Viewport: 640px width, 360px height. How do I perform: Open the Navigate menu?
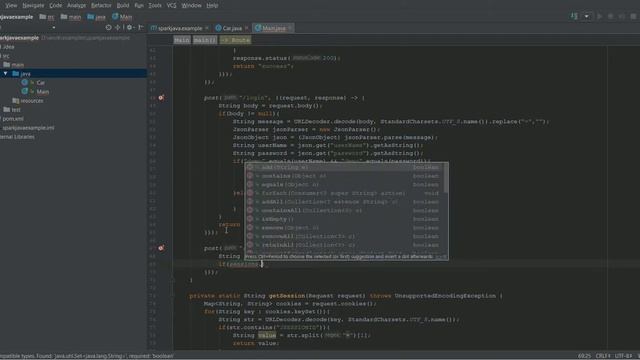(33, 5)
